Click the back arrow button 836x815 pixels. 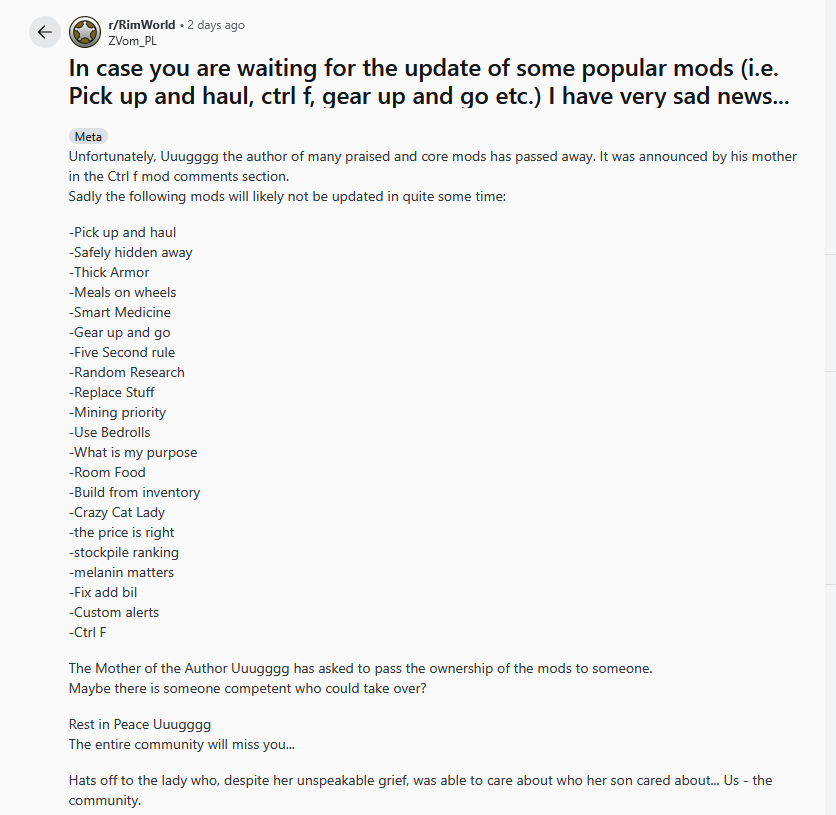(44, 32)
